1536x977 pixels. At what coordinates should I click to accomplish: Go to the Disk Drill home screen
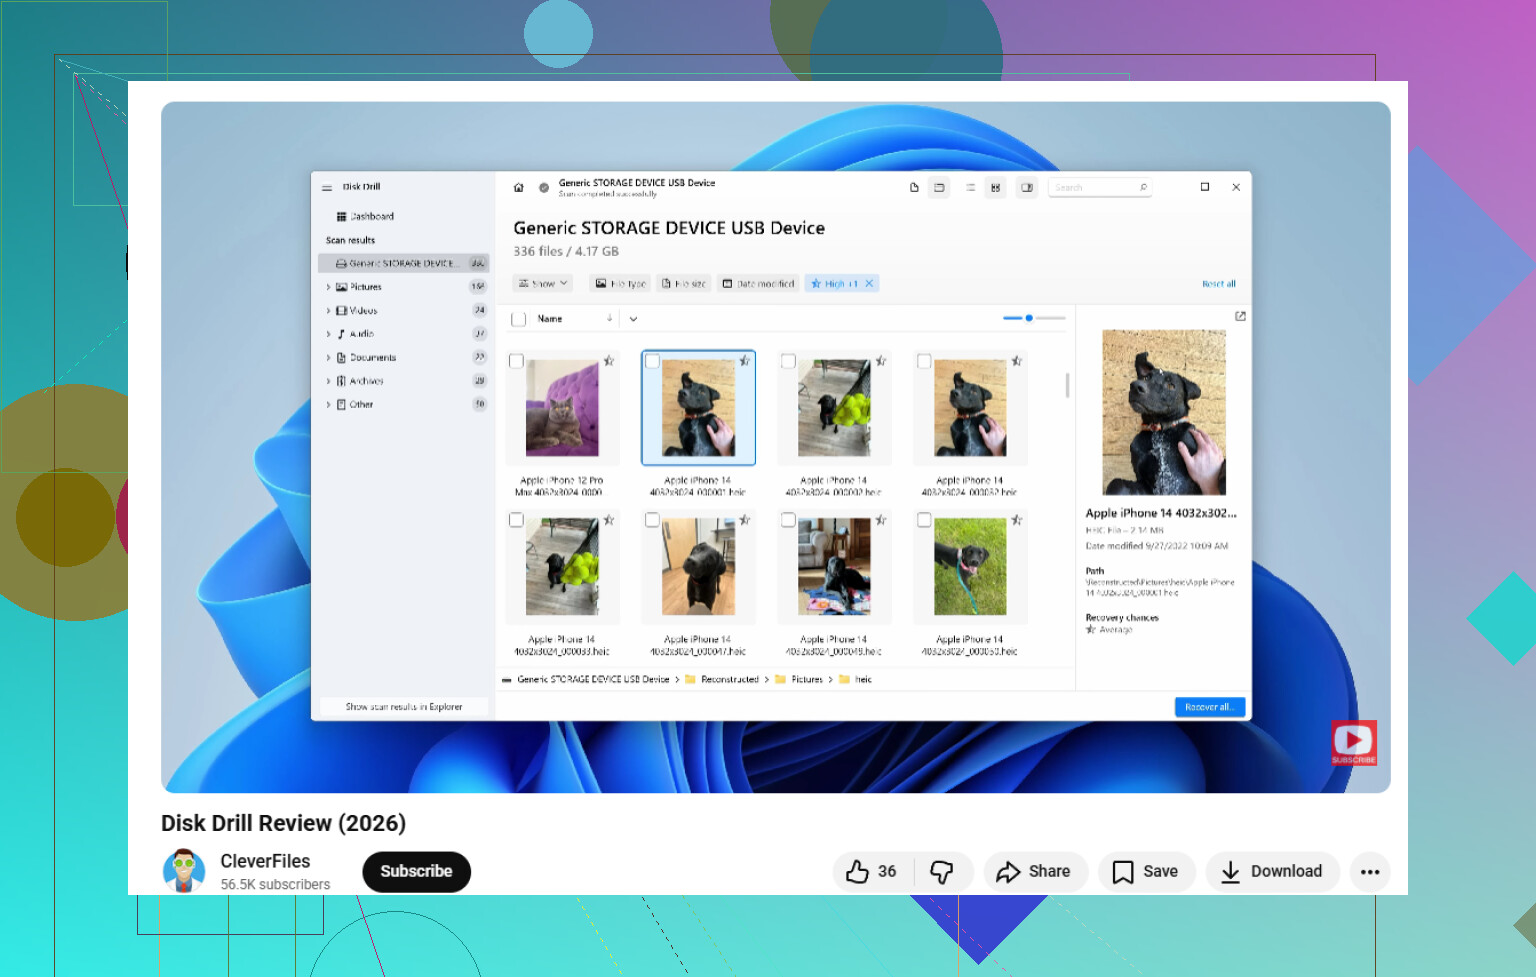click(x=518, y=188)
